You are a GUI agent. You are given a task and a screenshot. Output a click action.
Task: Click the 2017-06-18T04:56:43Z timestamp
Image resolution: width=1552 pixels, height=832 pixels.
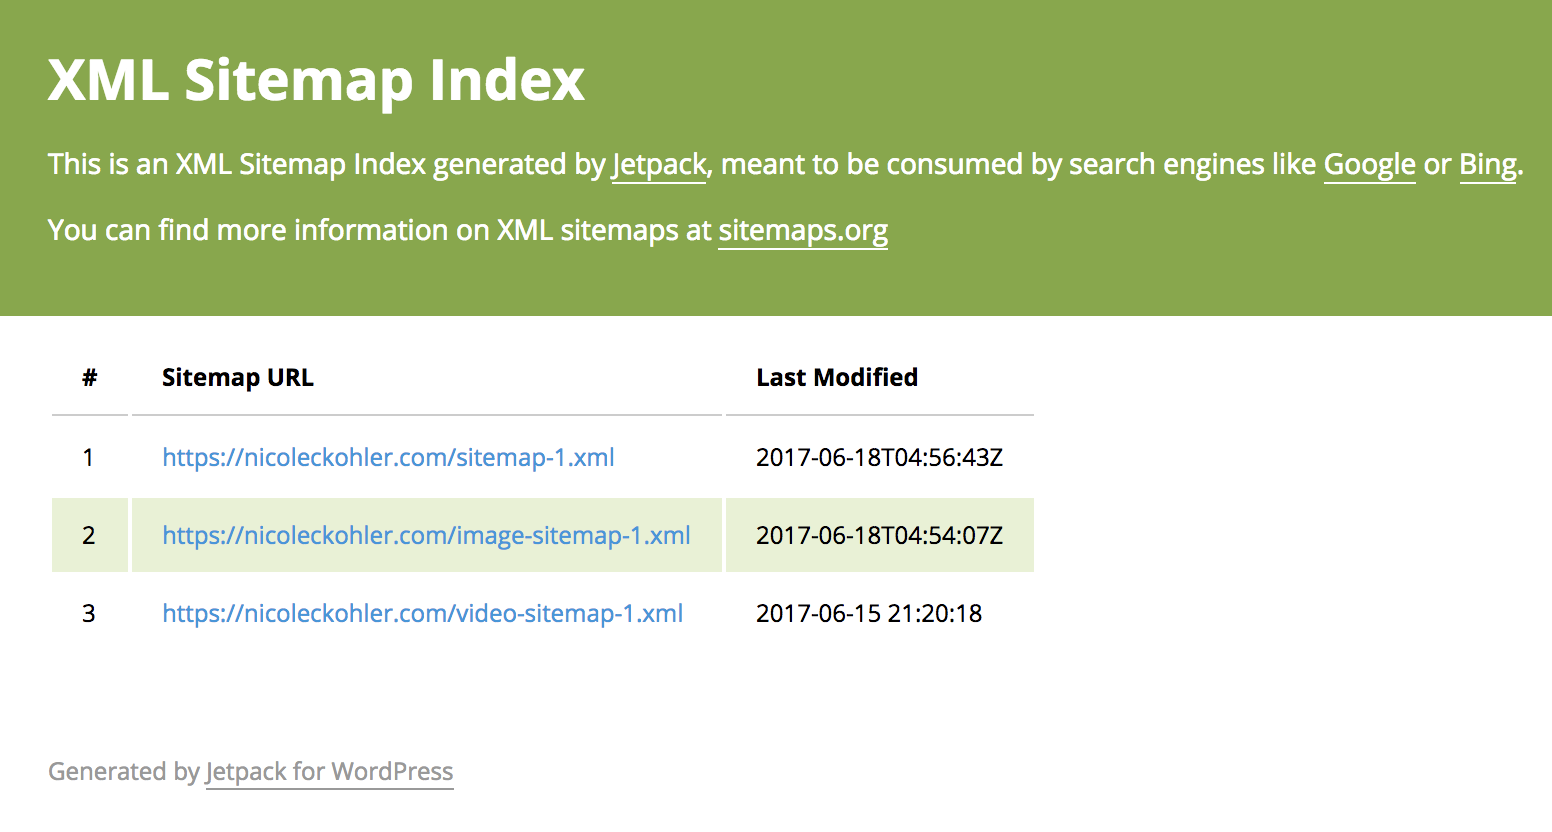click(x=879, y=458)
